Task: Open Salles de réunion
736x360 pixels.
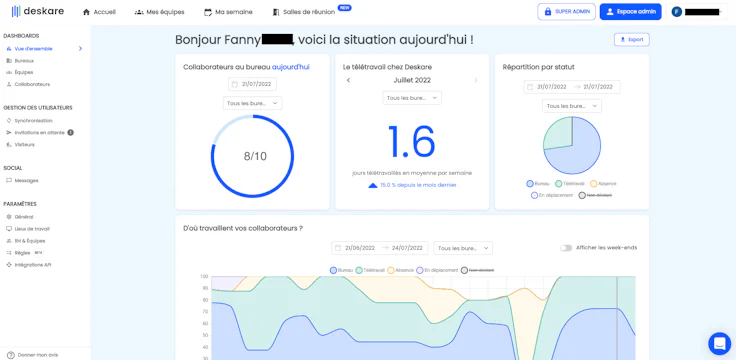Action: [304, 12]
